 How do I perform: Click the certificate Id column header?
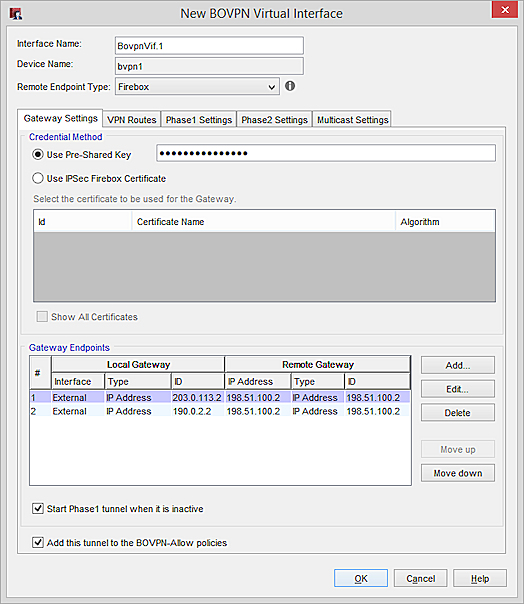[x=82, y=221]
